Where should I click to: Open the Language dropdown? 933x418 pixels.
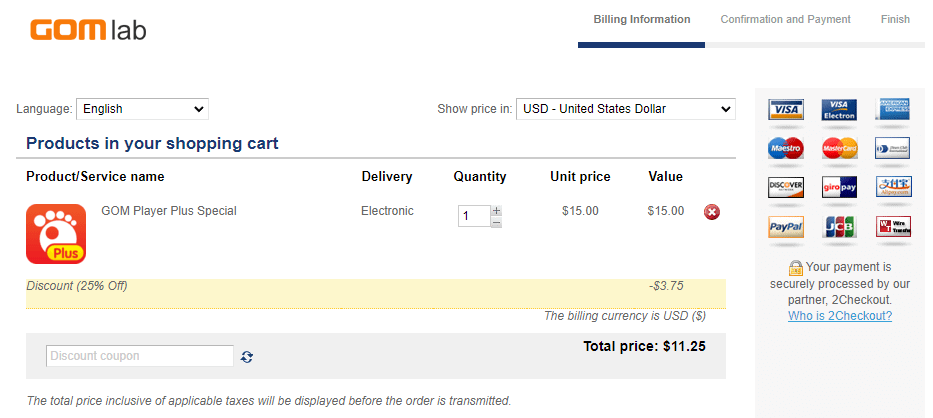(142, 109)
